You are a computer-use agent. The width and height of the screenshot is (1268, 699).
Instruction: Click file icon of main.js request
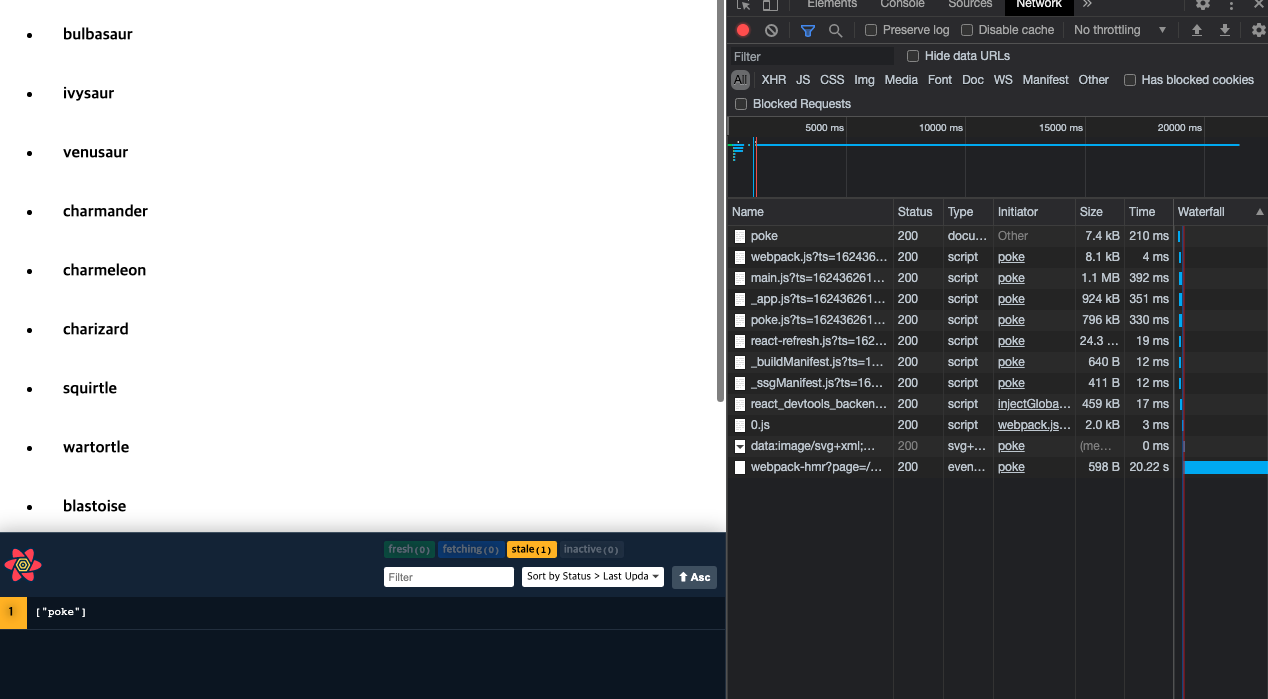pos(740,278)
